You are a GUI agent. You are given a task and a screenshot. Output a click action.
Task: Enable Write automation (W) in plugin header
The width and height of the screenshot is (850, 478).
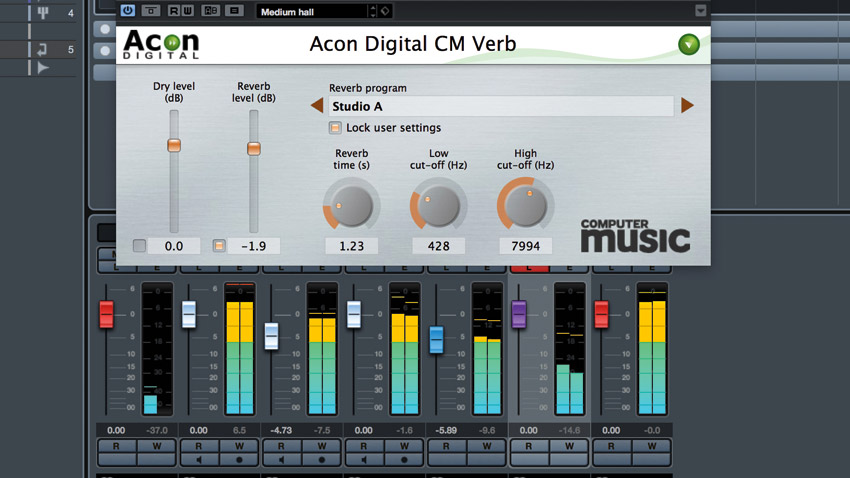pos(188,10)
